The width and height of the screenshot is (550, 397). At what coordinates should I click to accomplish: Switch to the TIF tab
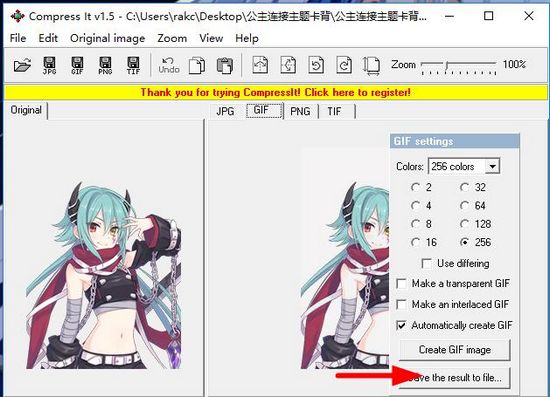coord(336,112)
